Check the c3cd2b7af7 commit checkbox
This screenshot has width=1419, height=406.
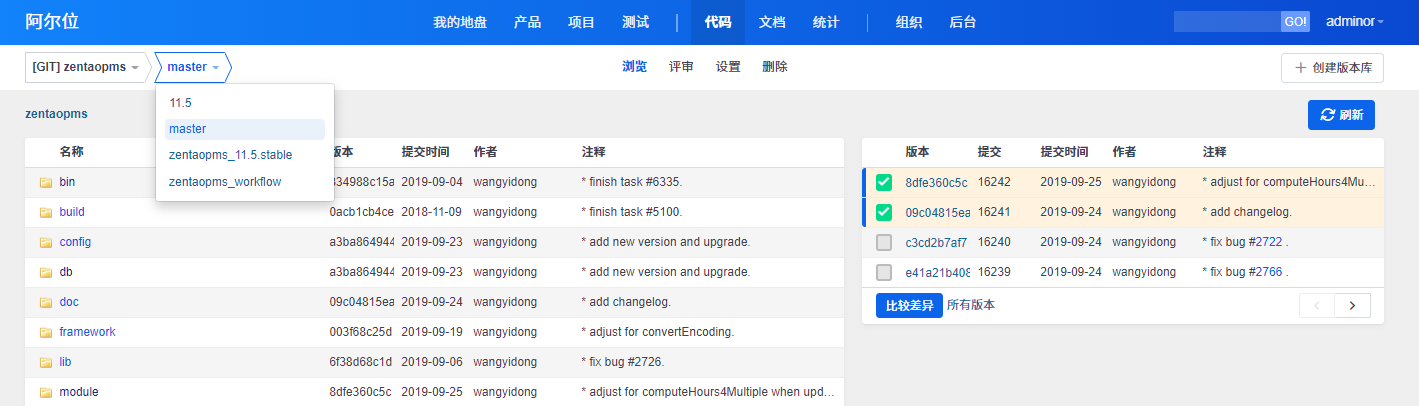tap(884, 242)
